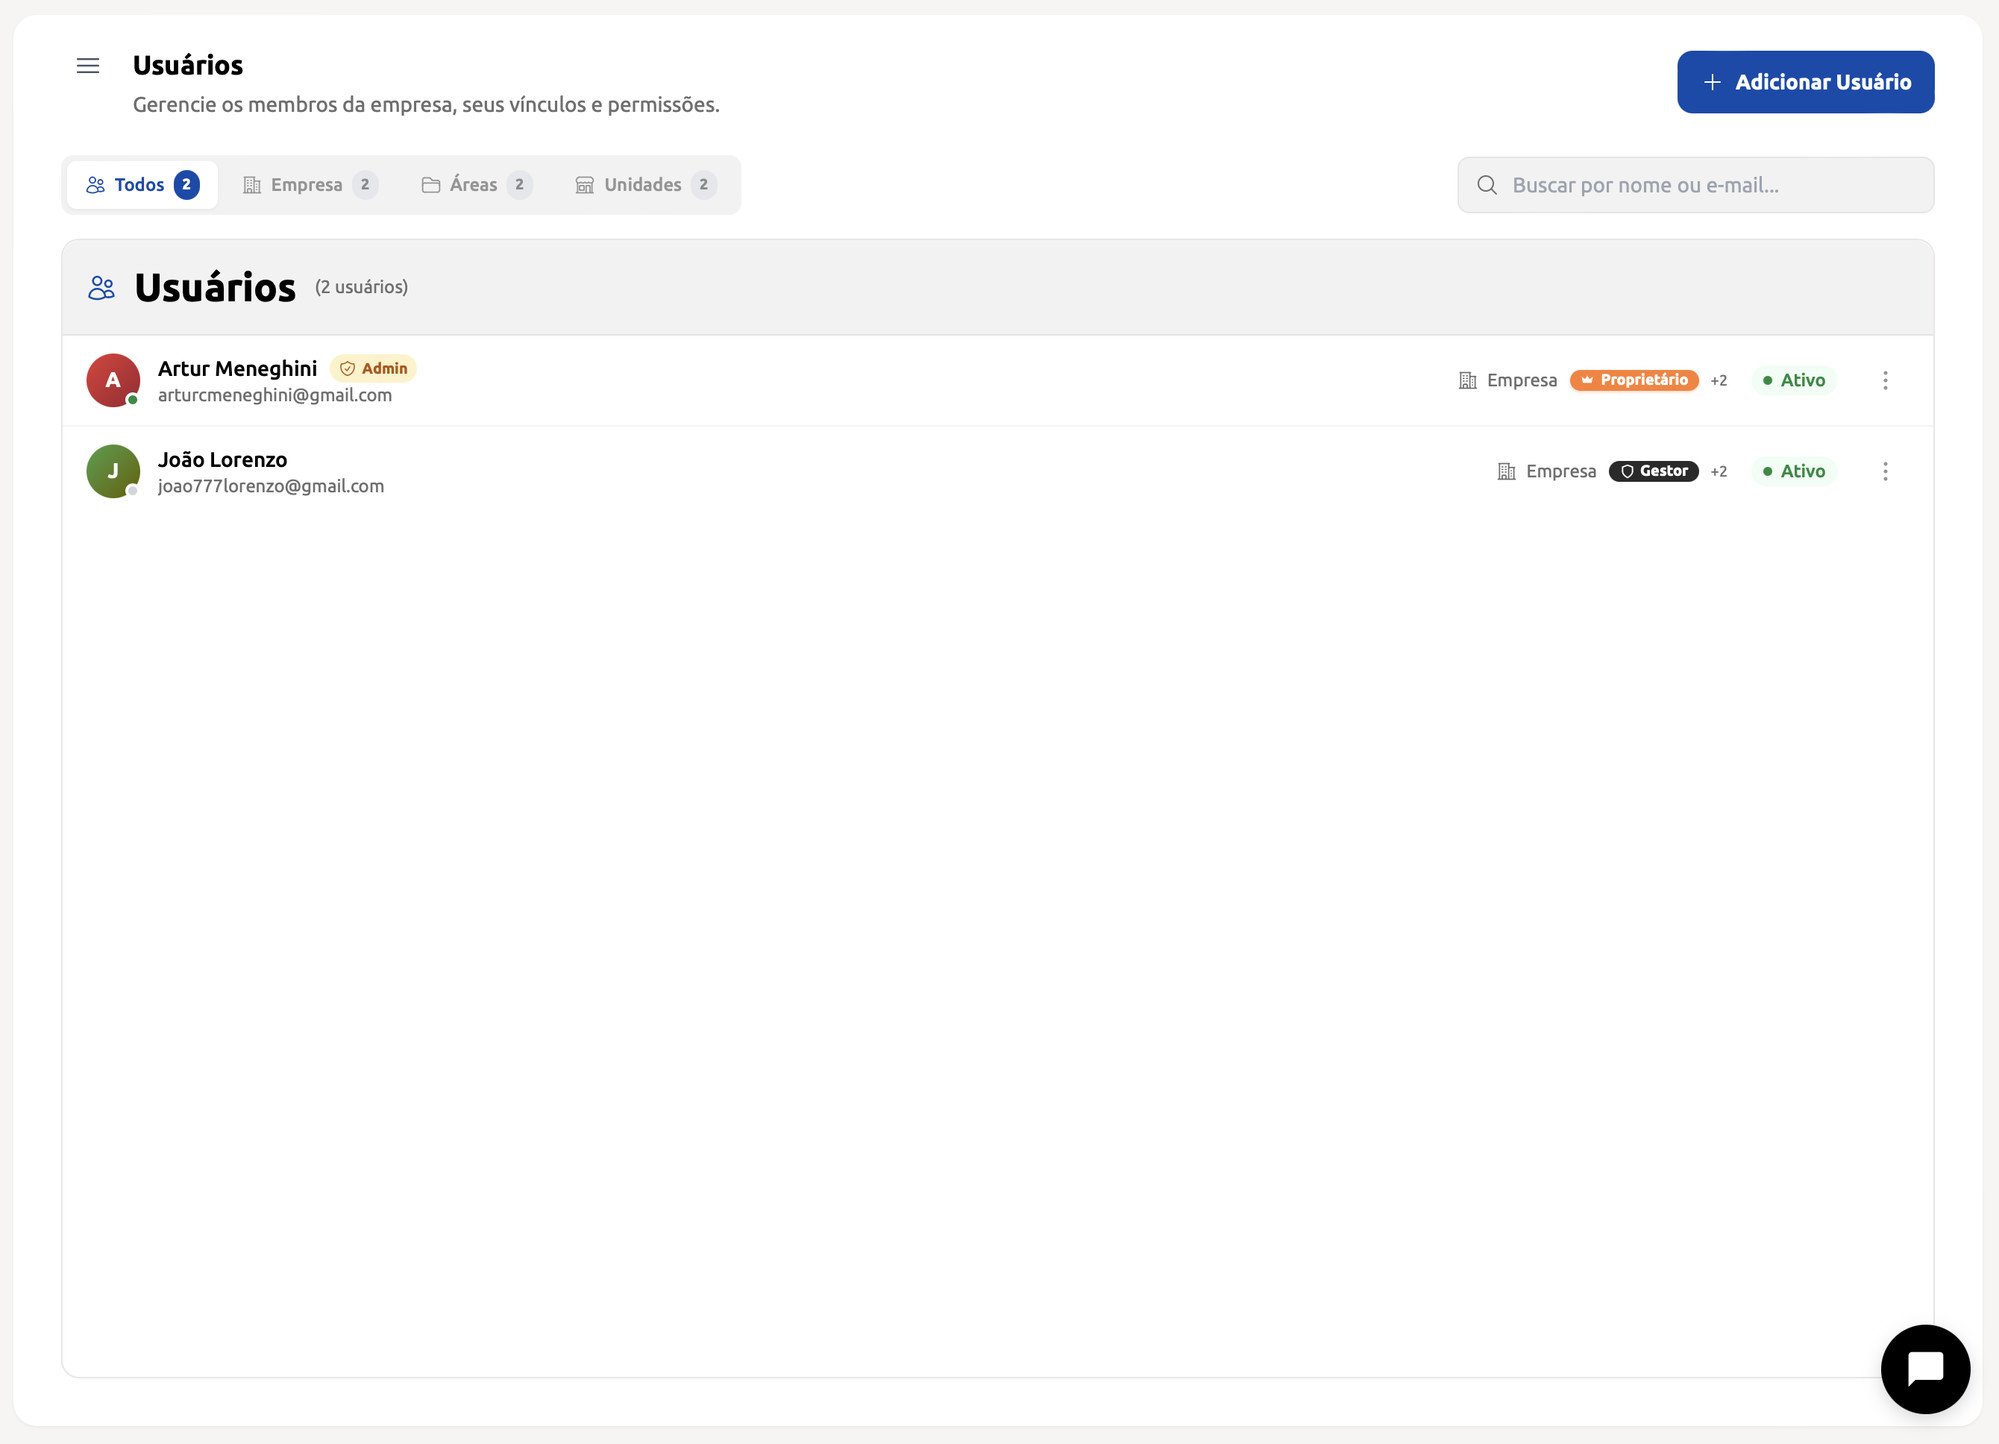
Task: Click João Lorenzo's green avatar
Action: click(x=113, y=471)
